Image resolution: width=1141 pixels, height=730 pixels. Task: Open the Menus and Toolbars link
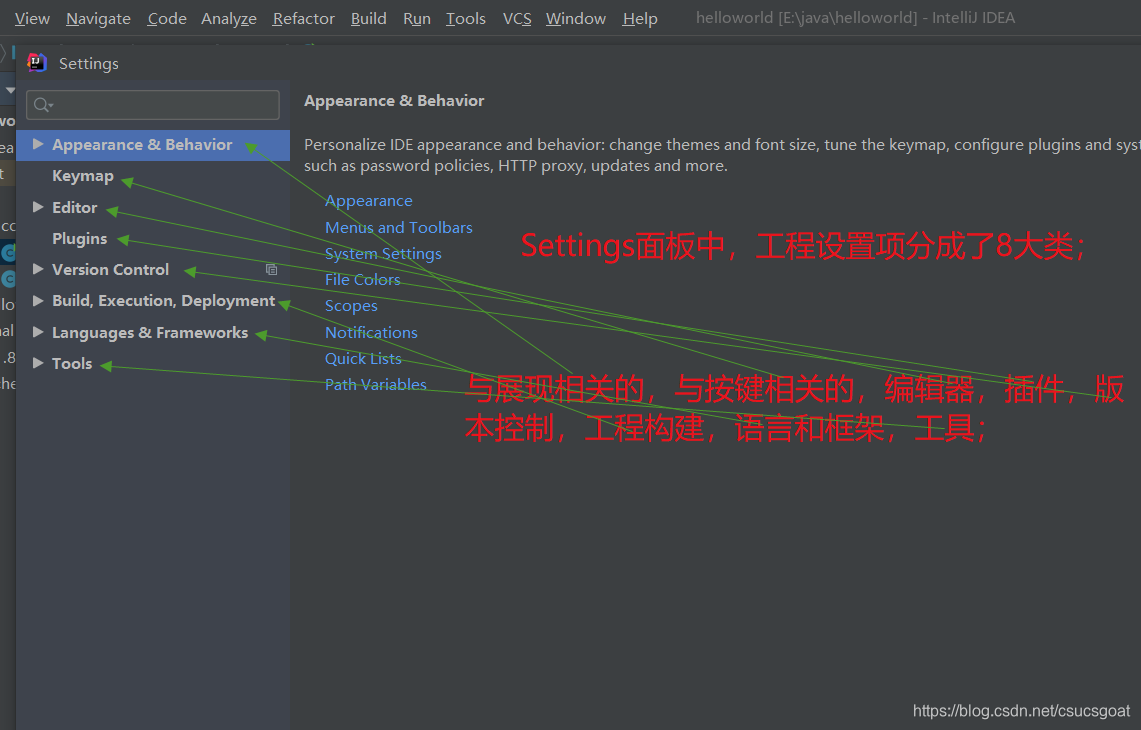coord(399,227)
